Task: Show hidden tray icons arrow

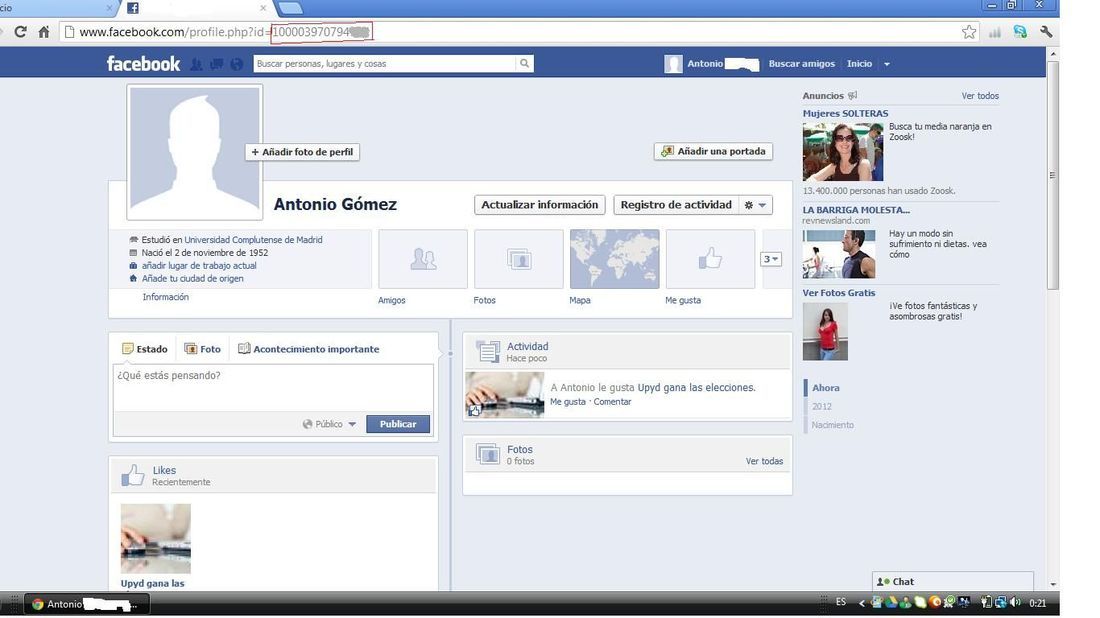Action: point(861,603)
